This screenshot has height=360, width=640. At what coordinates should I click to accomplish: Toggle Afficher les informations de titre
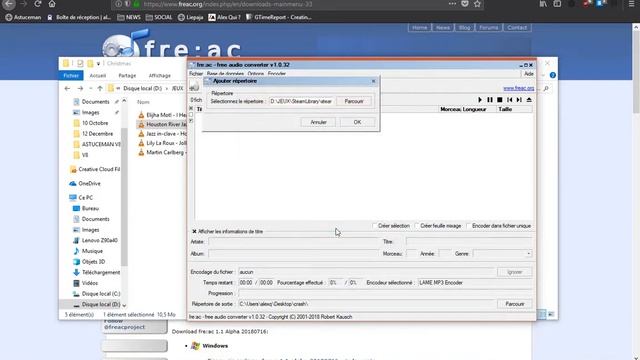pyautogui.click(x=194, y=231)
